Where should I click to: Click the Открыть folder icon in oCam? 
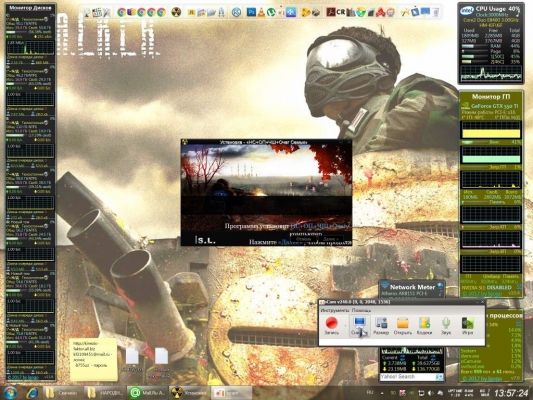coord(403,325)
